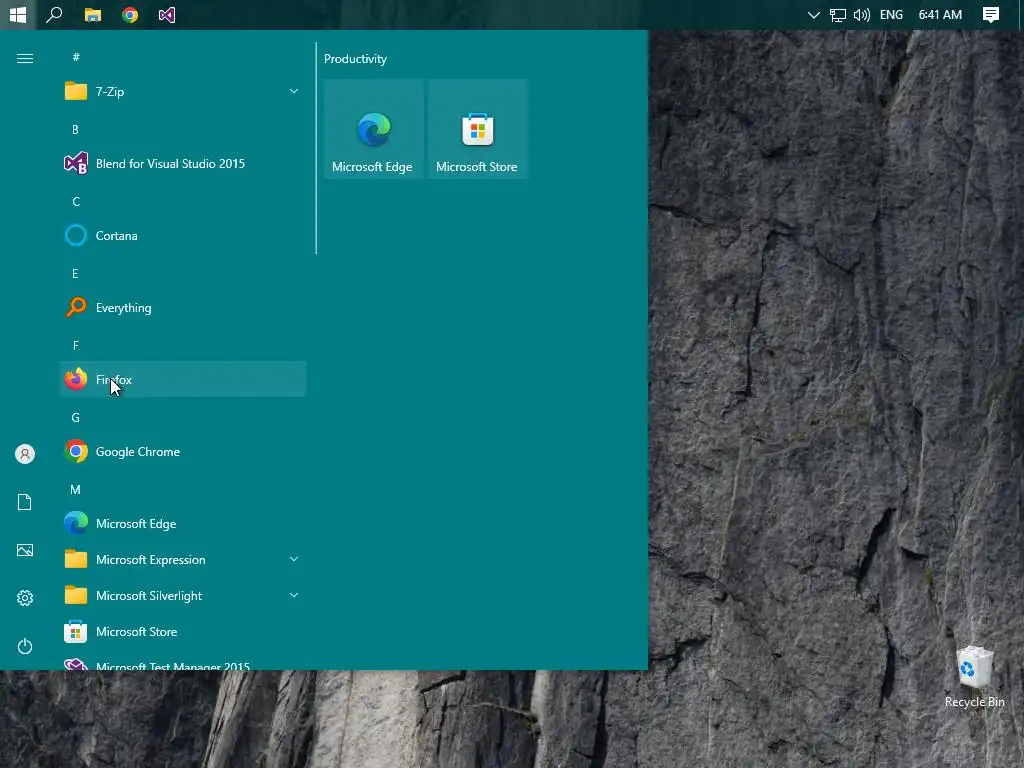
Task: Open Microsoft Silverlight folder
Action: tap(183, 595)
